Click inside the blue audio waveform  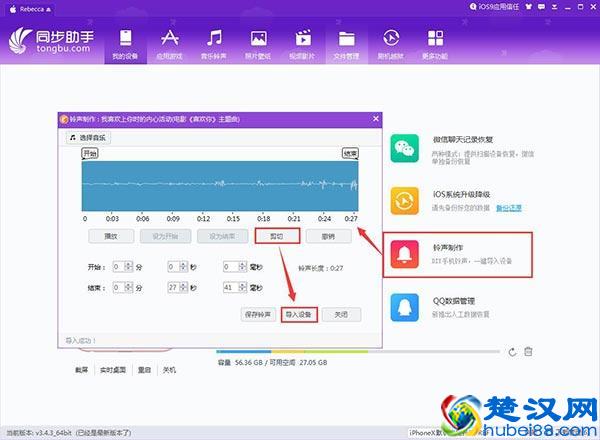click(x=220, y=186)
